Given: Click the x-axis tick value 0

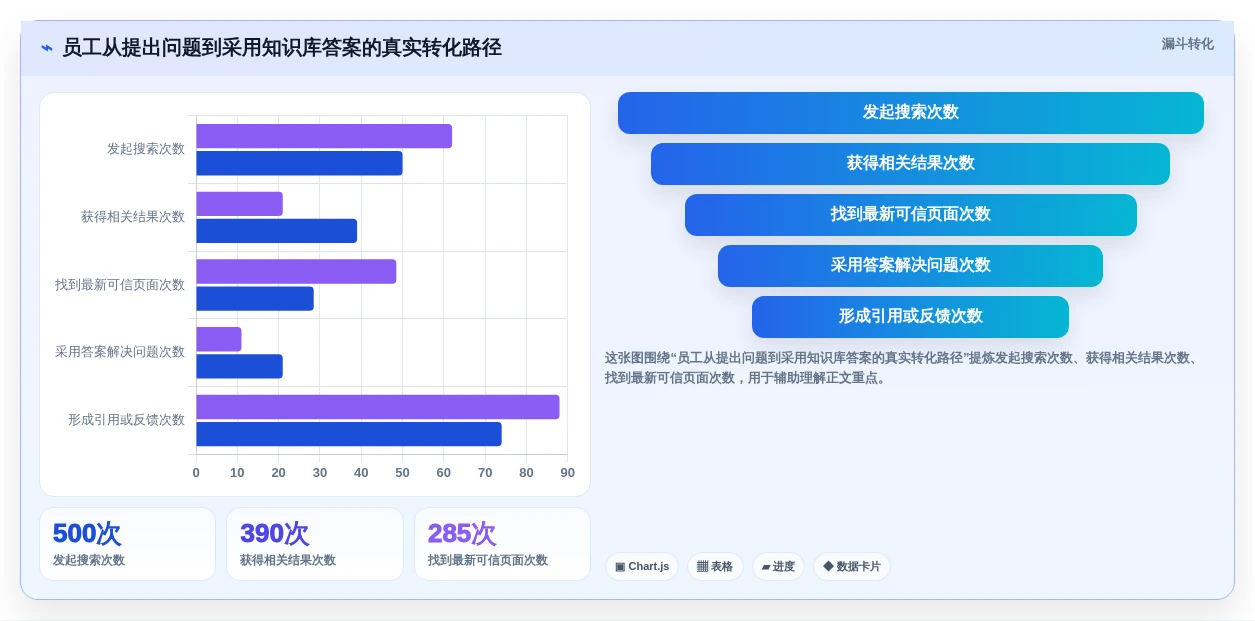Looking at the screenshot, I should (x=196, y=473).
